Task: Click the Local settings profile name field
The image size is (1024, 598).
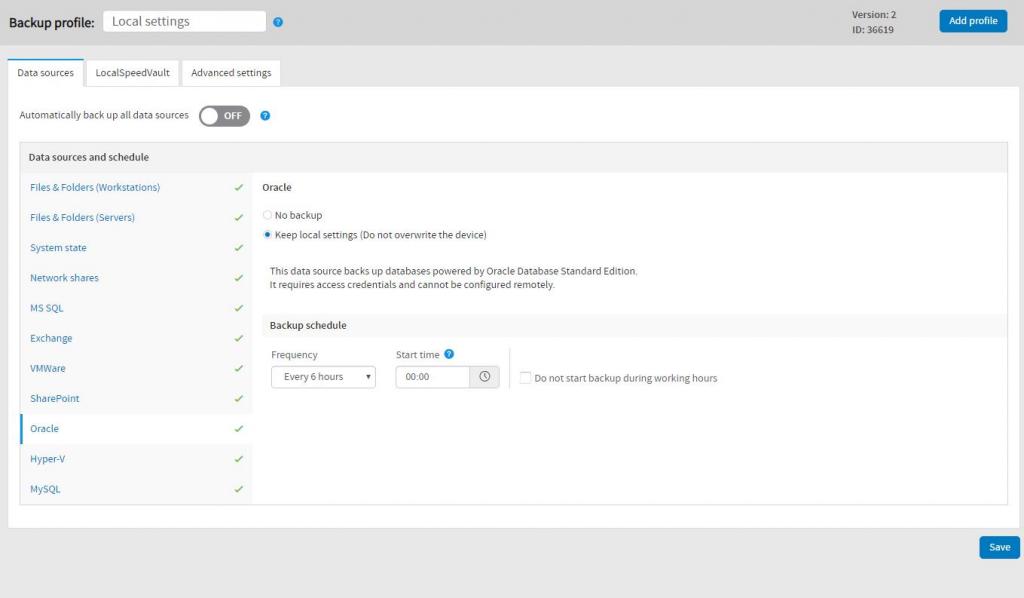Action: coord(183,20)
